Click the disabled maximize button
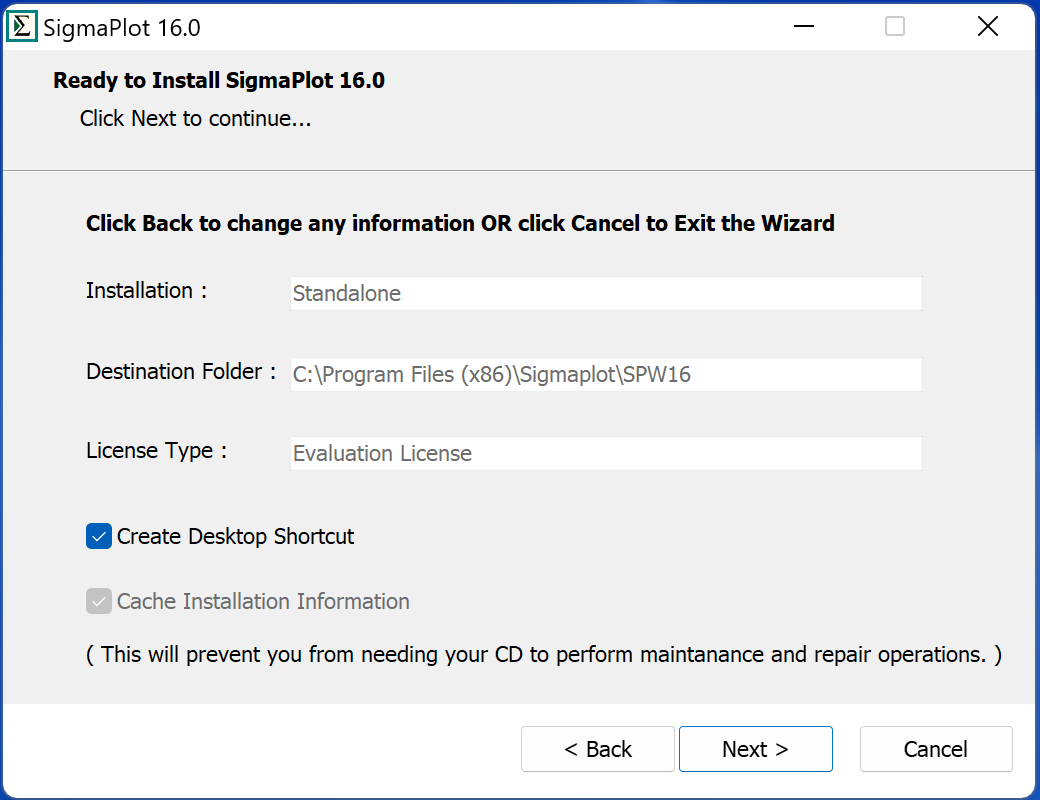The width and height of the screenshot is (1040, 800). tap(895, 27)
